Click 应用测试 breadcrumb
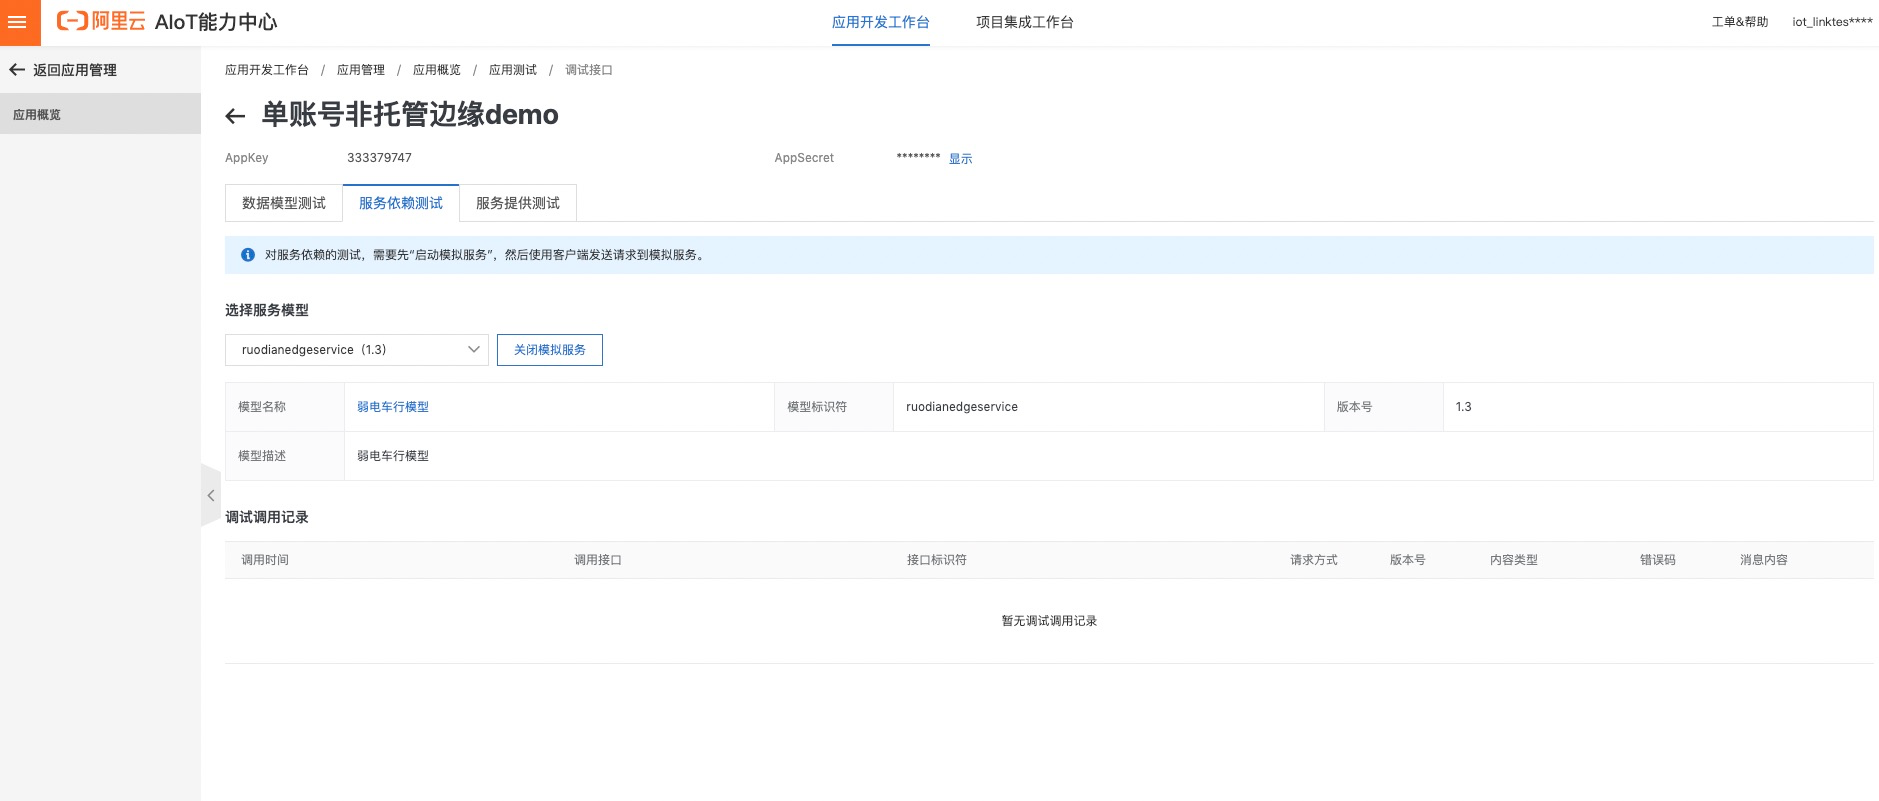The width and height of the screenshot is (1879, 801). (x=513, y=70)
